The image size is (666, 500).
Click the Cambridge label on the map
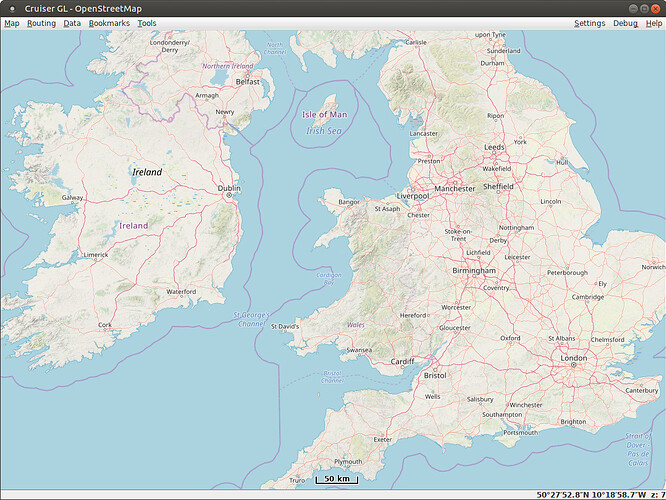pos(588,297)
